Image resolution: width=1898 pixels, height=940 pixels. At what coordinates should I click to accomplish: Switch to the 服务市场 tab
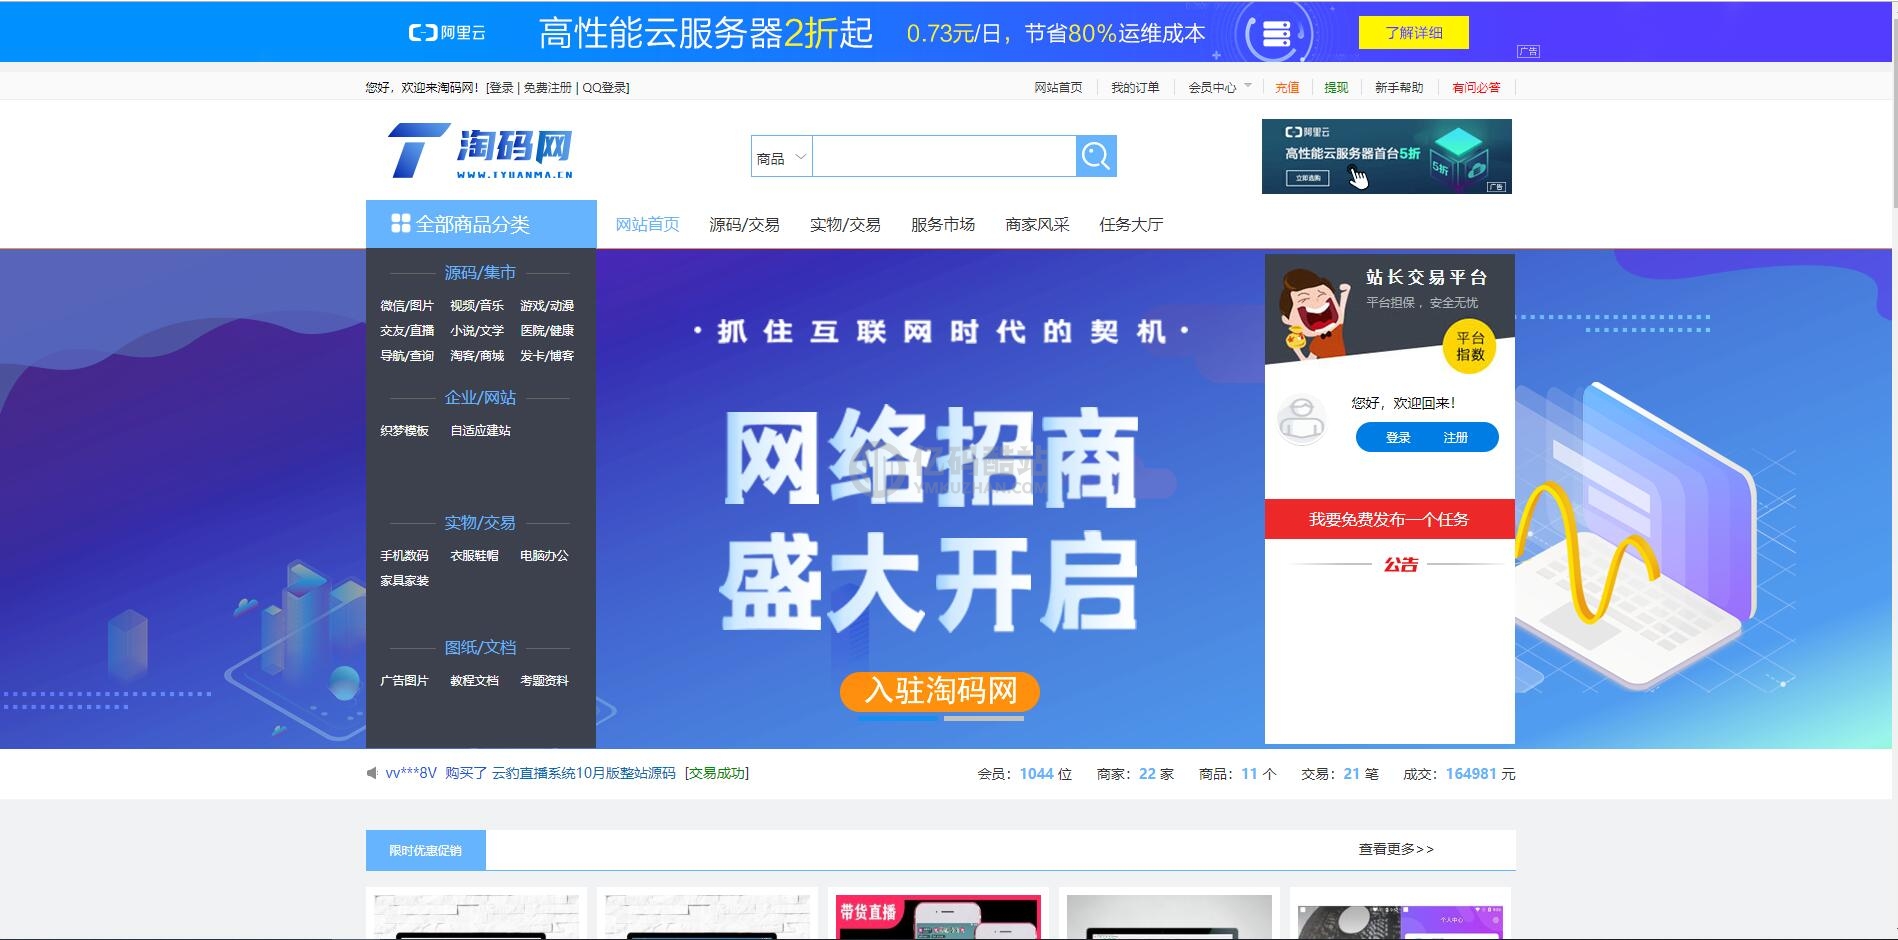coord(942,225)
